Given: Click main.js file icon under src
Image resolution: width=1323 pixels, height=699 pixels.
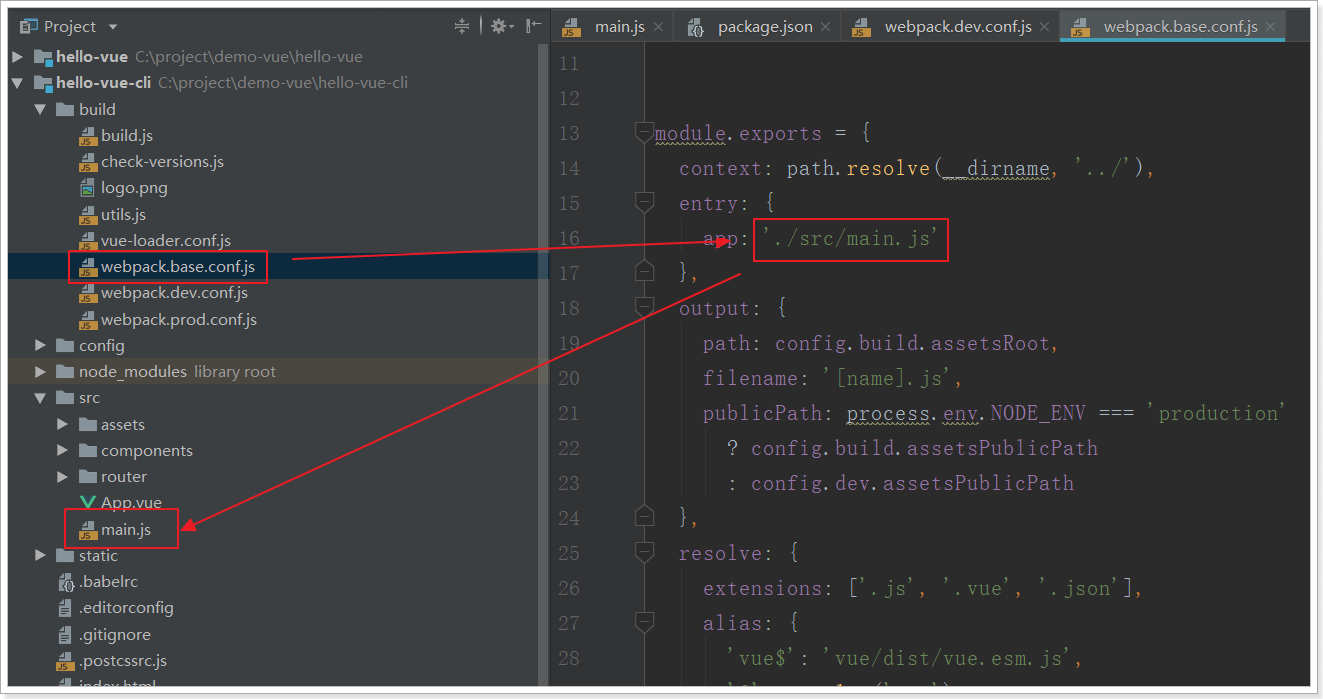Looking at the screenshot, I should pos(88,529).
